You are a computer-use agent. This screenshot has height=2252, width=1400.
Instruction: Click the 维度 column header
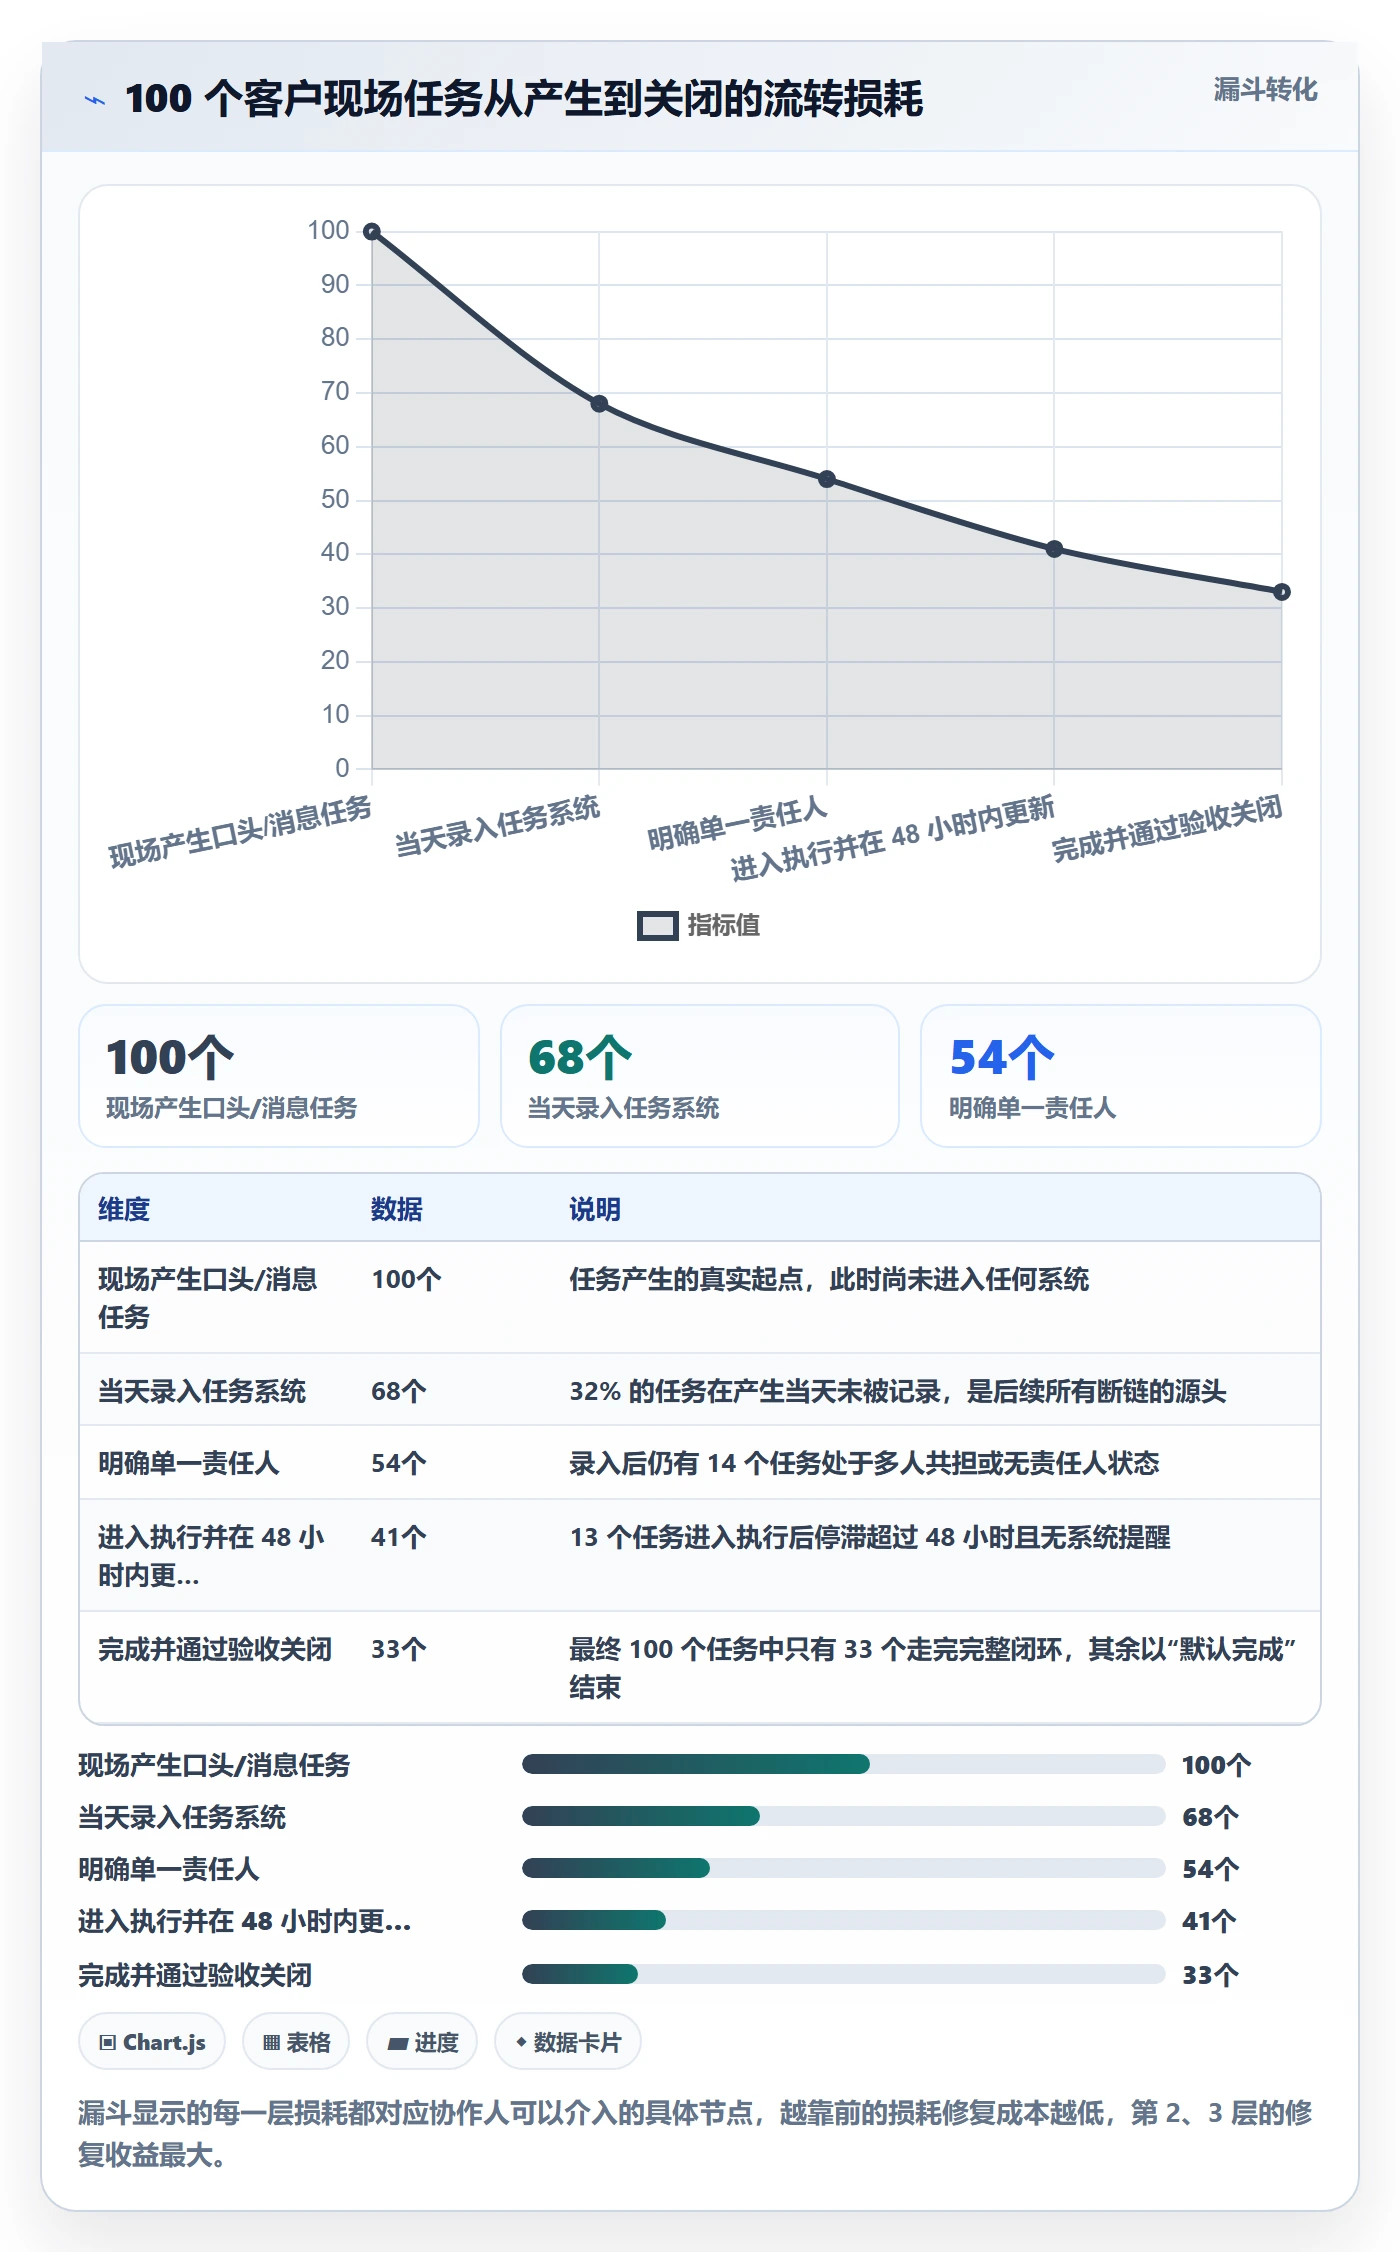click(124, 1209)
